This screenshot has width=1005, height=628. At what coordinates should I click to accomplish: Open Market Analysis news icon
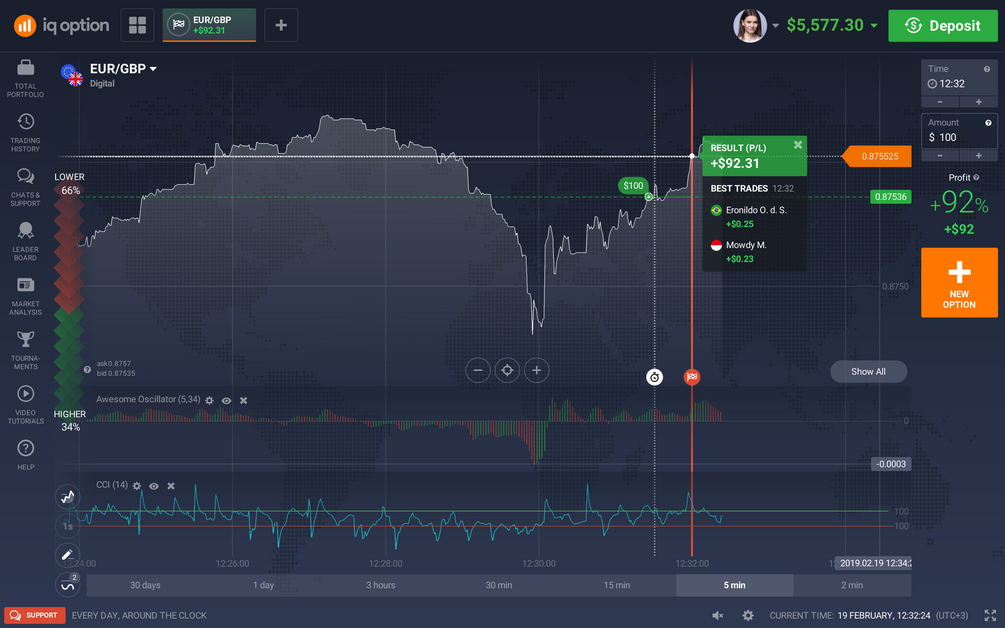(26, 285)
